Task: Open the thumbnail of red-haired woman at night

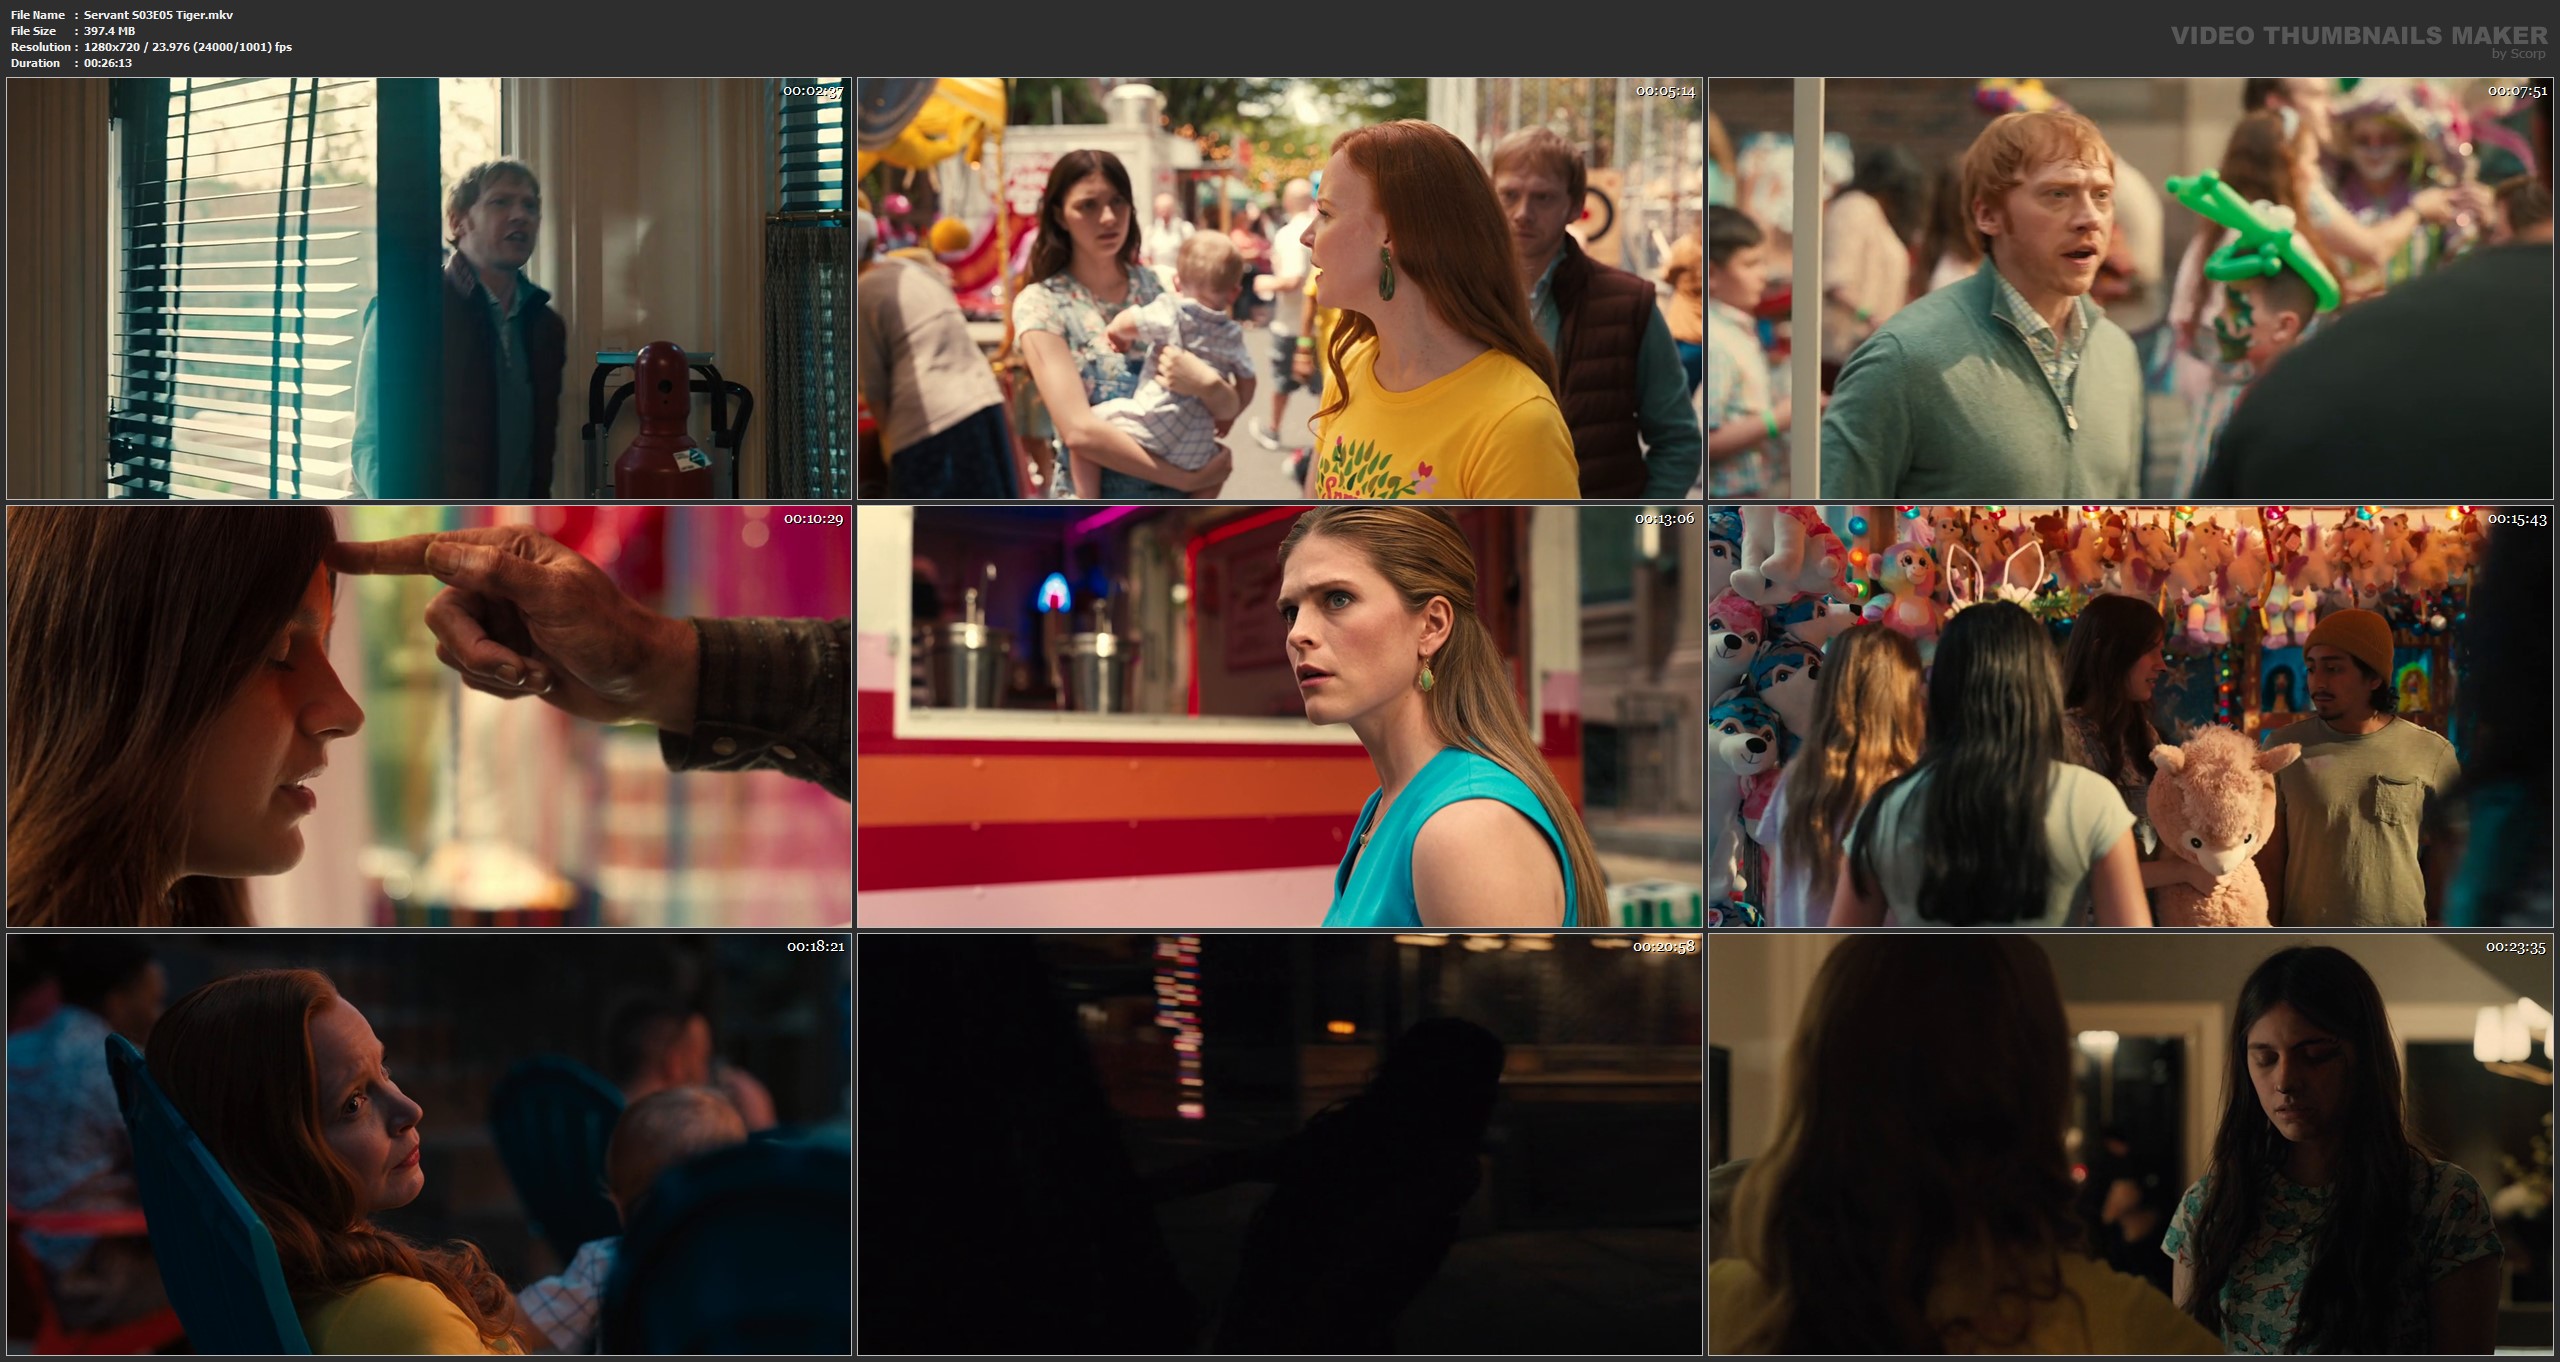Action: coord(428,1144)
